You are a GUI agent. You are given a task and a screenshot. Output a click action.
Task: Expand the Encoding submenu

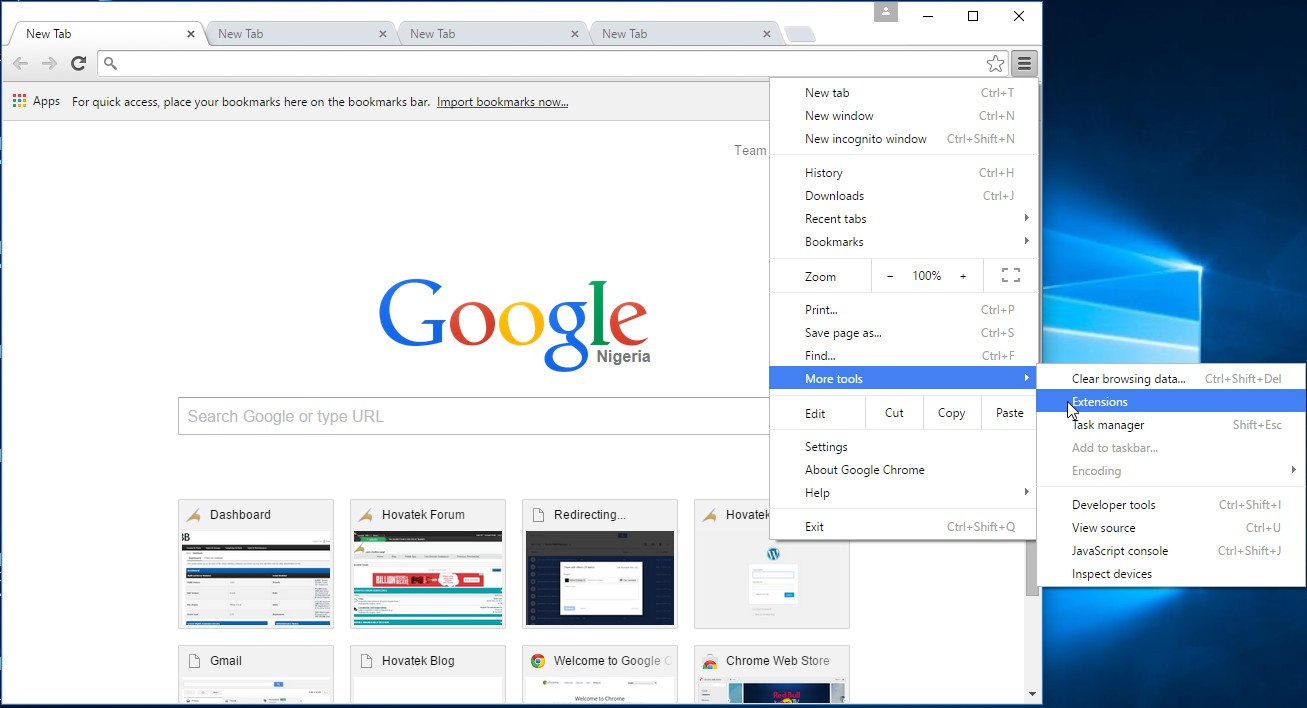1097,470
